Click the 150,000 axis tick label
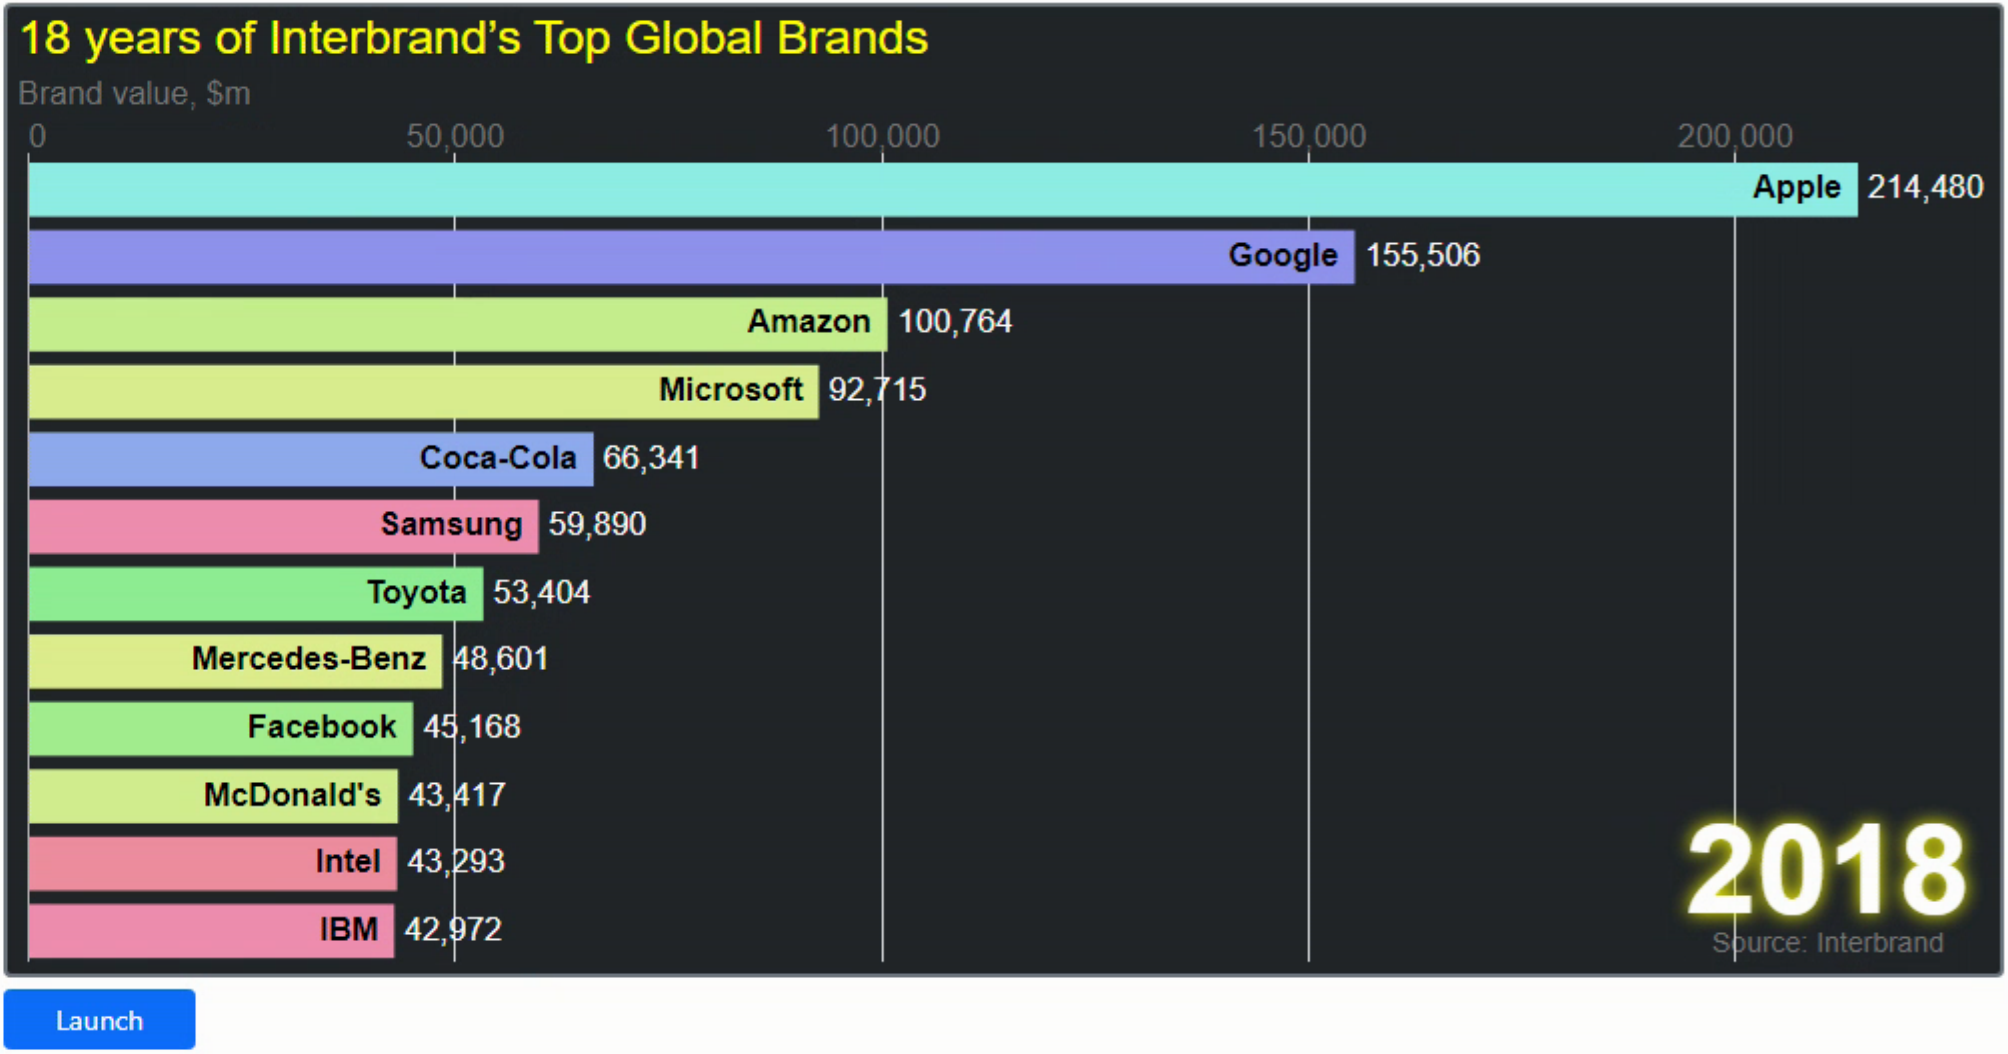This screenshot has width=2008, height=1054. 1309,136
